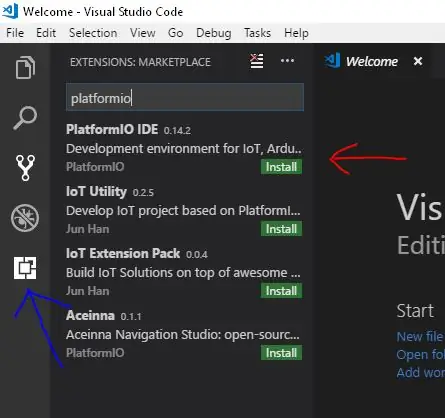Click the Welcome tab's VS Code icon
Viewport: 445px width, 418px height.
(333, 61)
